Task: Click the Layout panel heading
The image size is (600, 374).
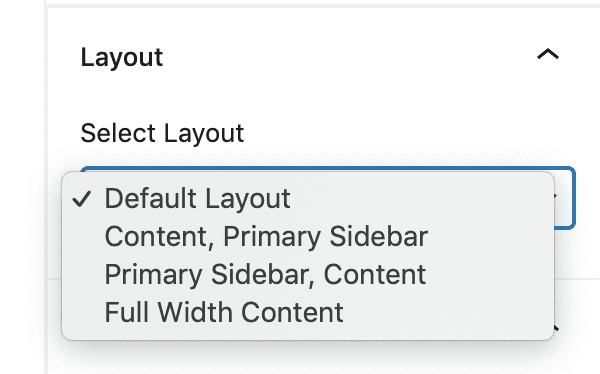Action: (122, 57)
